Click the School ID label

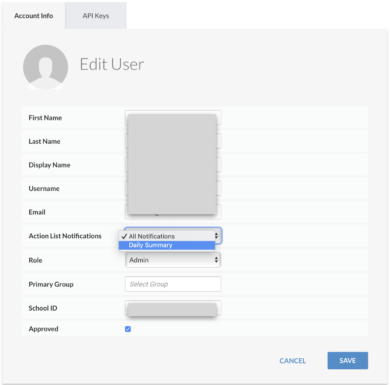(43, 308)
